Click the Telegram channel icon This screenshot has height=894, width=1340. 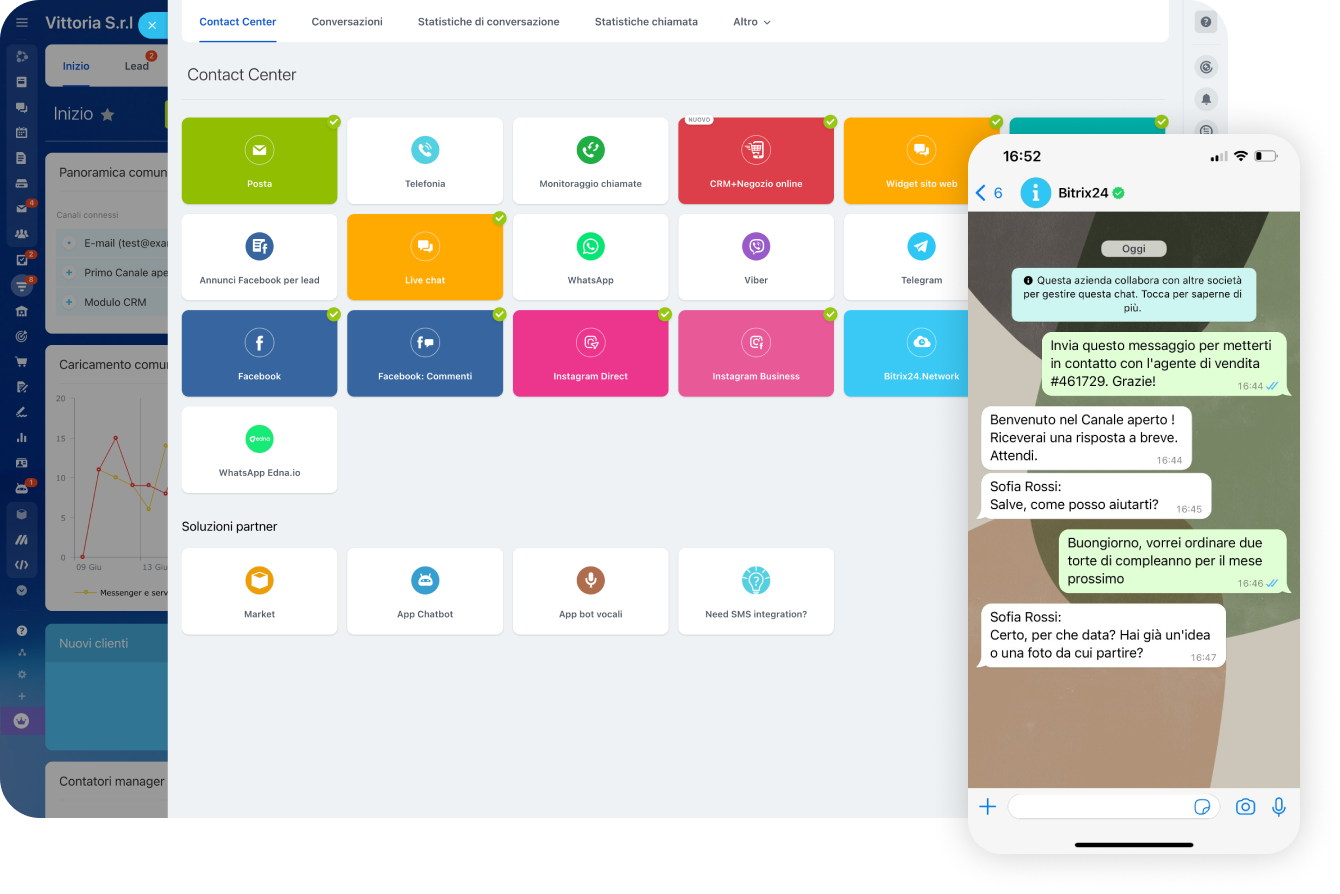click(x=921, y=246)
